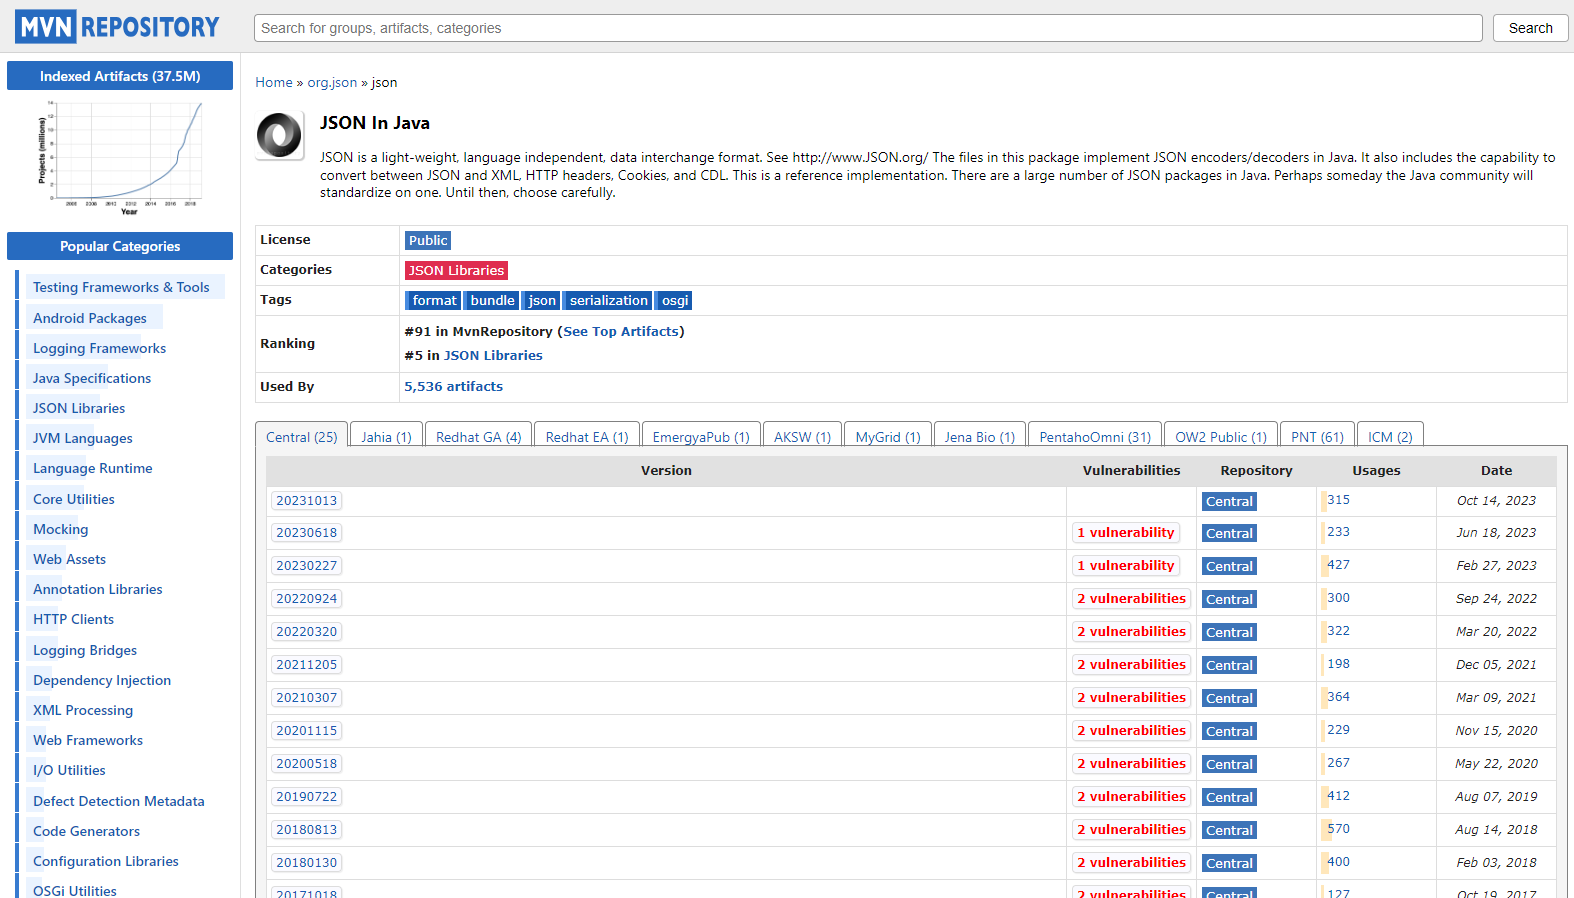Open XML Processing category
1574x898 pixels.
(83, 710)
